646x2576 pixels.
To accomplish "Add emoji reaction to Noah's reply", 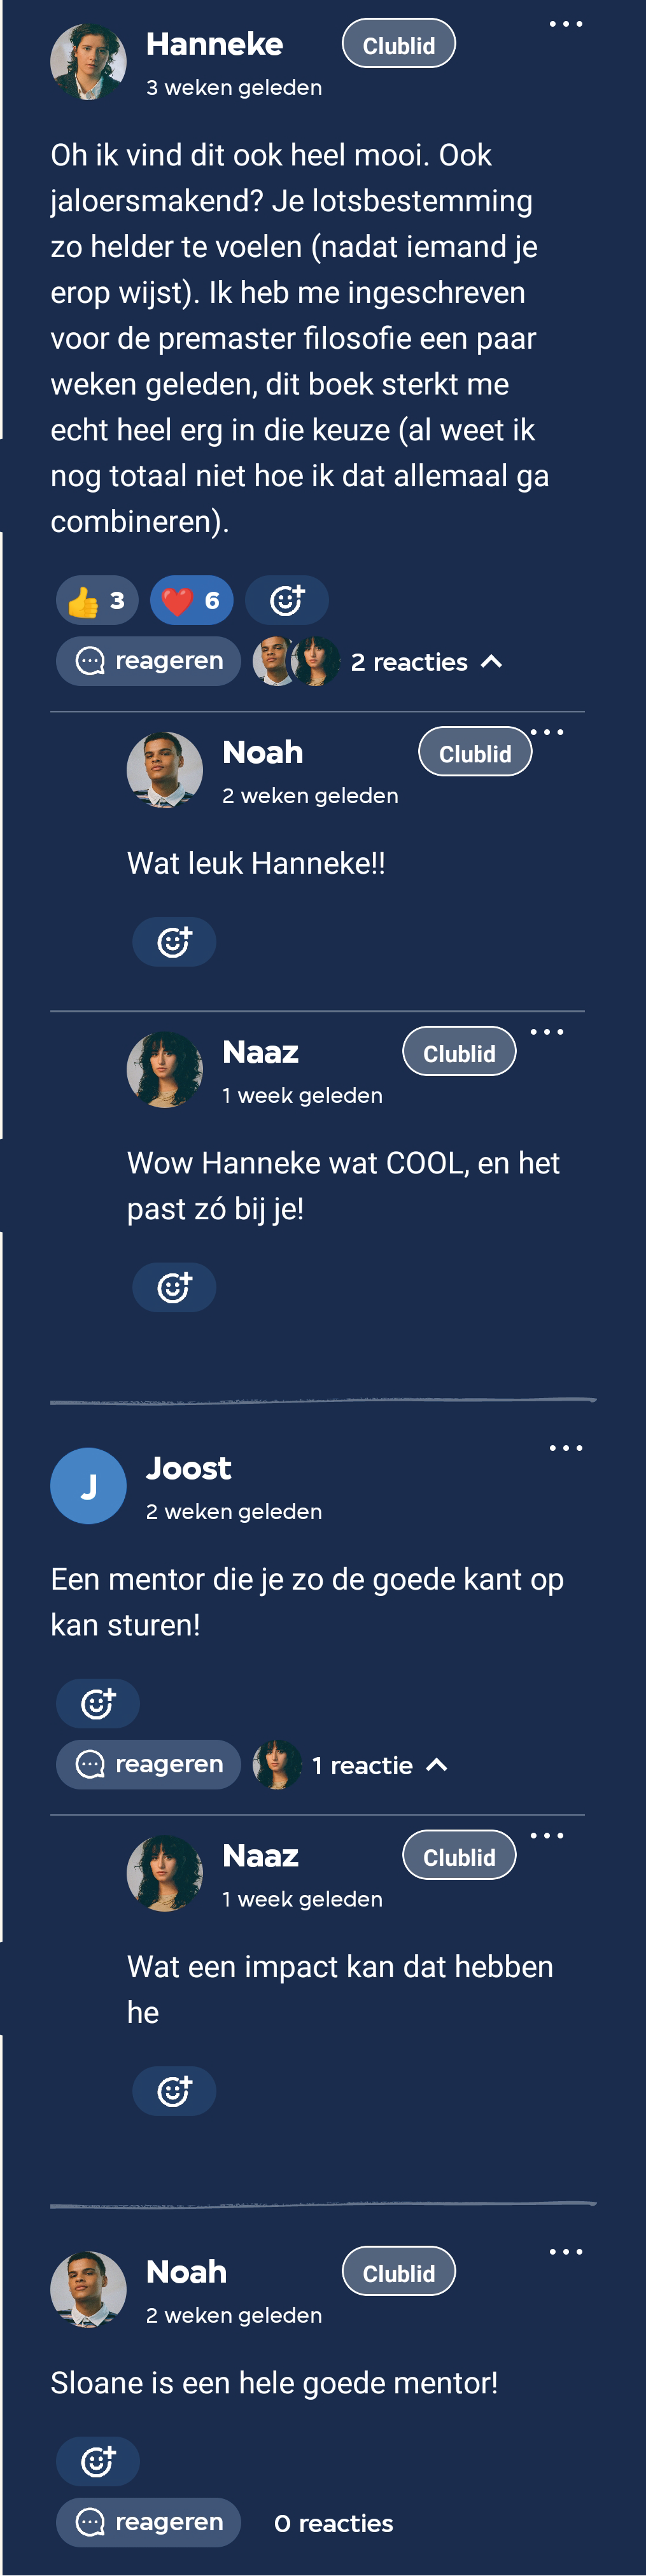I will 174,942.
